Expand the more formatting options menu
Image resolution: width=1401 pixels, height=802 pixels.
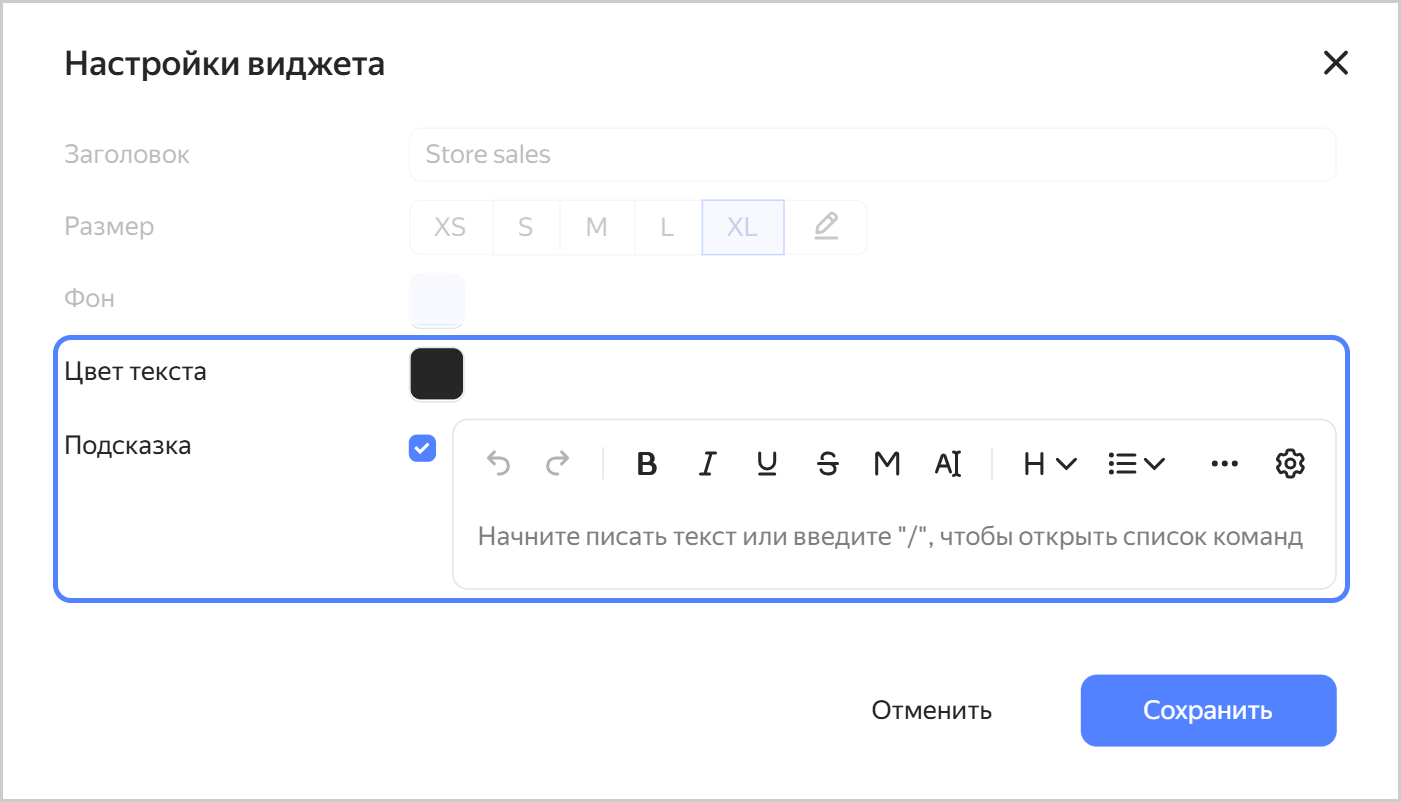(x=1223, y=463)
